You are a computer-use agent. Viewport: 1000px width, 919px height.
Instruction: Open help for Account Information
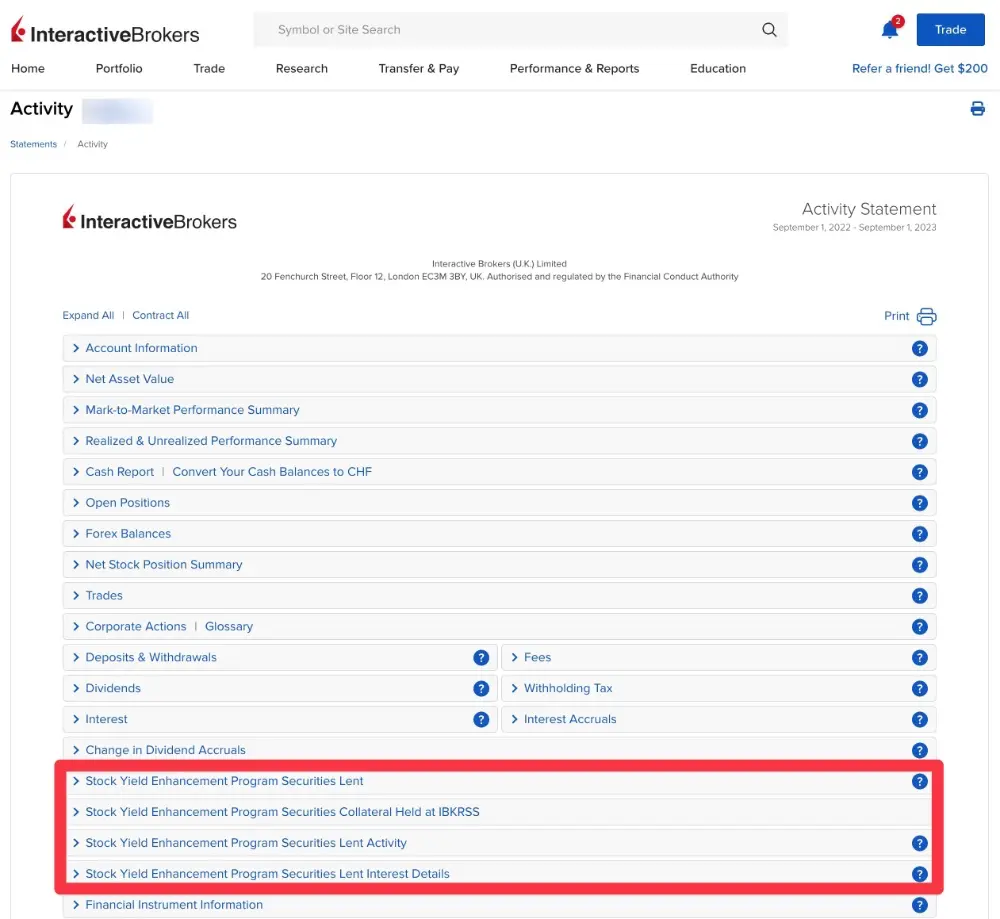919,348
